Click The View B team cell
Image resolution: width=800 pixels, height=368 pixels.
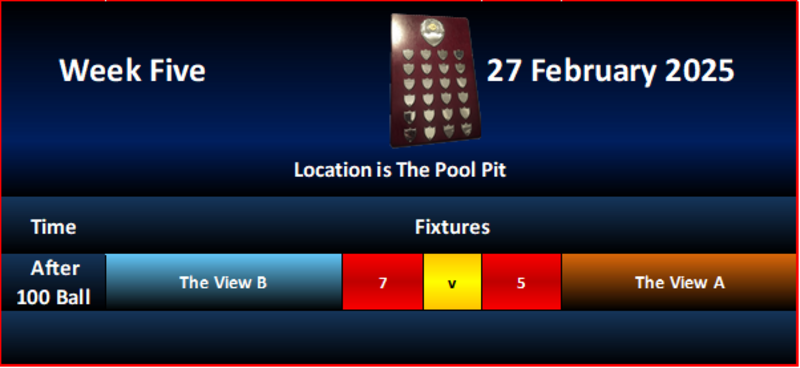click(223, 282)
